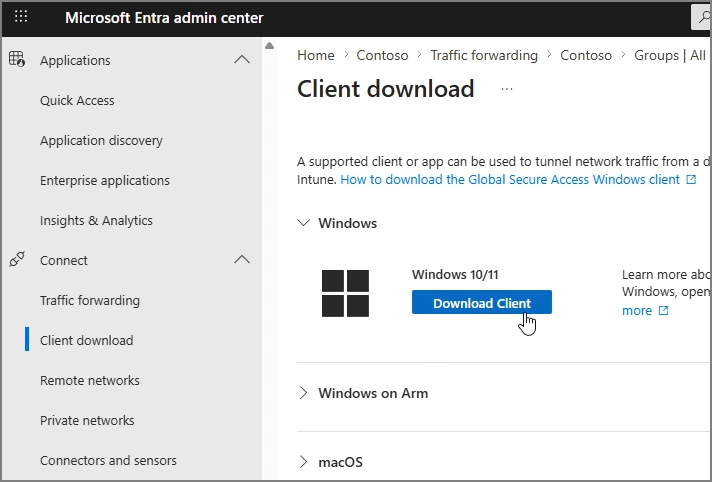Collapse the Applications section chevron
Screen dimensions: 712x482
tap(242, 60)
